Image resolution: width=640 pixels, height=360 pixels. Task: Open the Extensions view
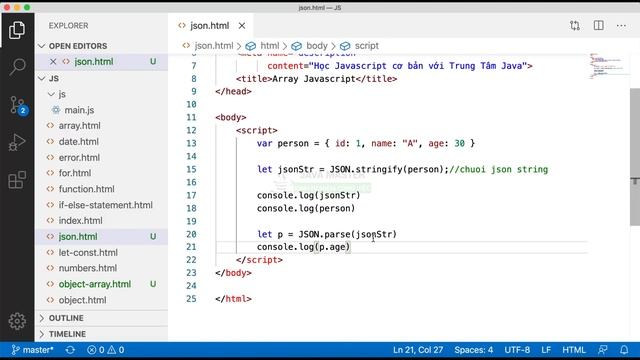(17, 180)
